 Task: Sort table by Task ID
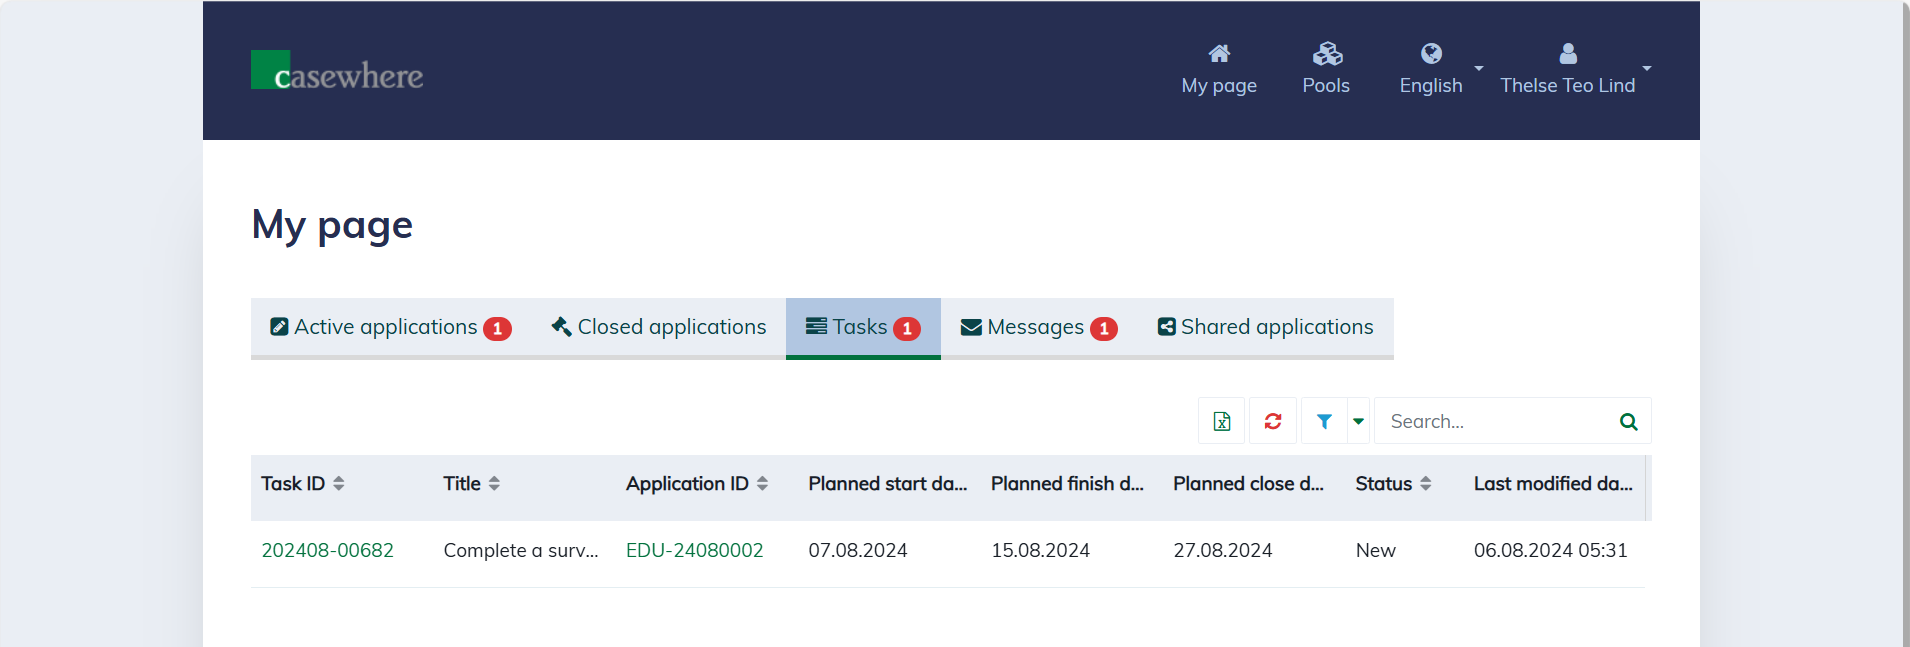click(339, 484)
